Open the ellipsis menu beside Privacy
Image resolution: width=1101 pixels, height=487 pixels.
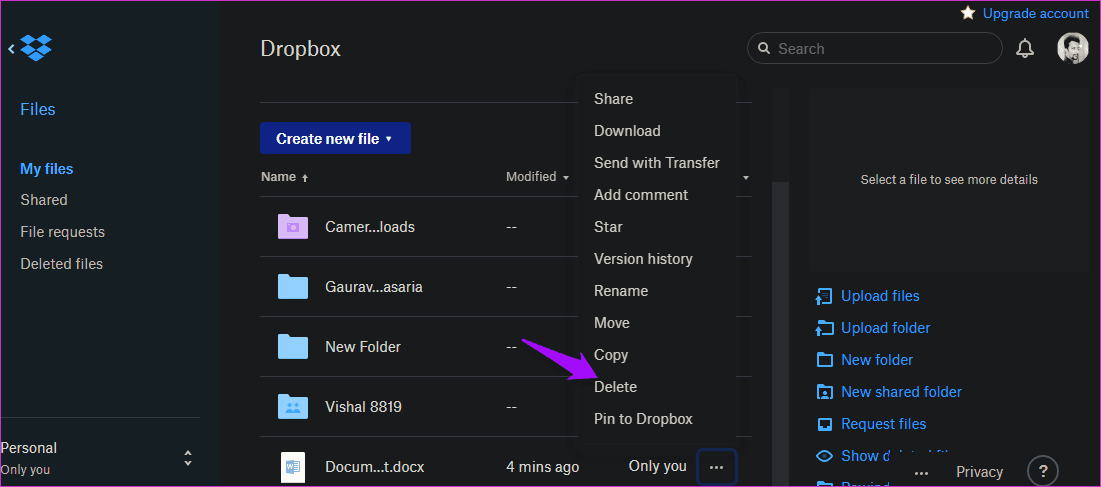click(x=922, y=472)
